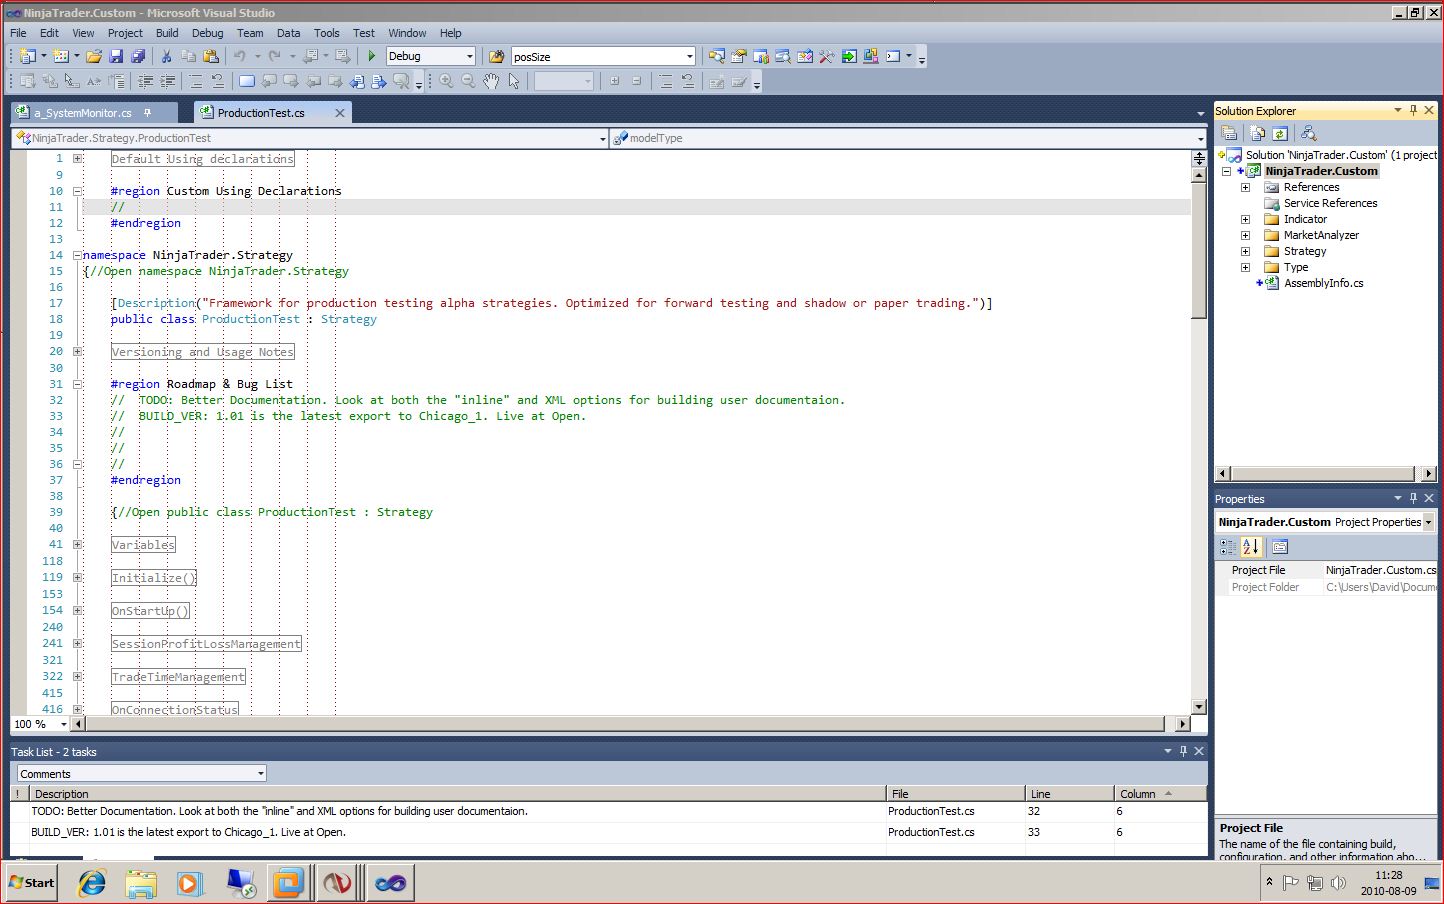
Task: Click the Paste clipboard icon
Action: (210, 57)
